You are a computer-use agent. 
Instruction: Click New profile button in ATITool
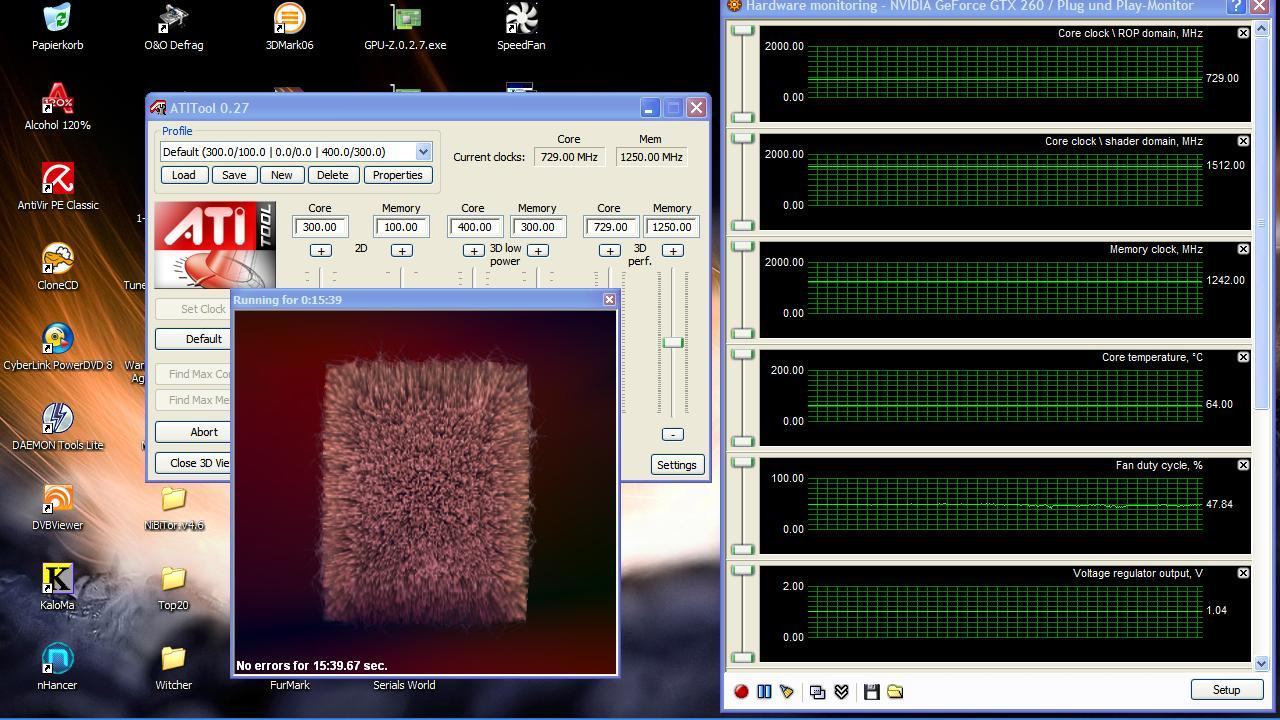click(x=281, y=175)
